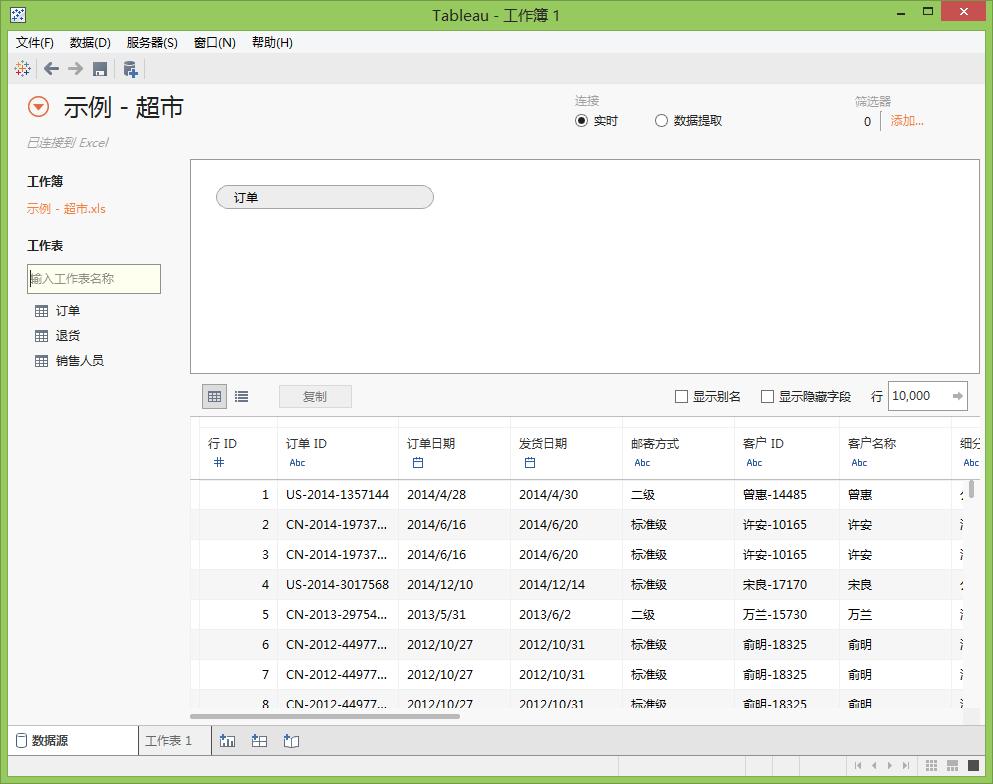Open the 数据(D) menu
The image size is (993, 784).
coord(90,42)
